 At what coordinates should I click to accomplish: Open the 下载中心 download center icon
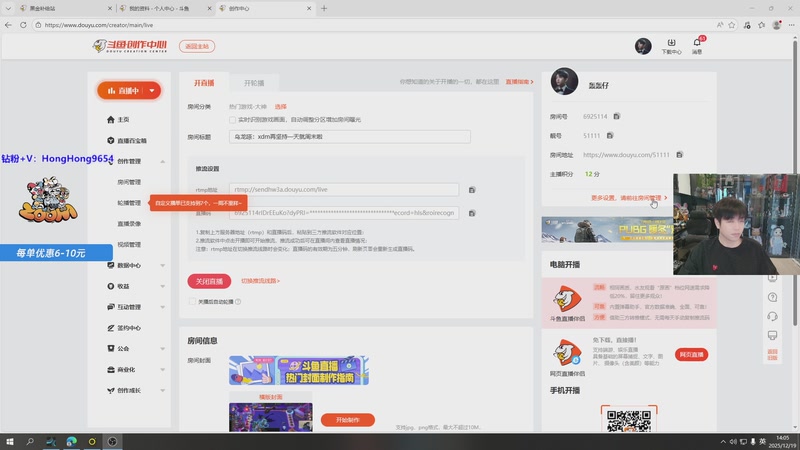tap(672, 46)
